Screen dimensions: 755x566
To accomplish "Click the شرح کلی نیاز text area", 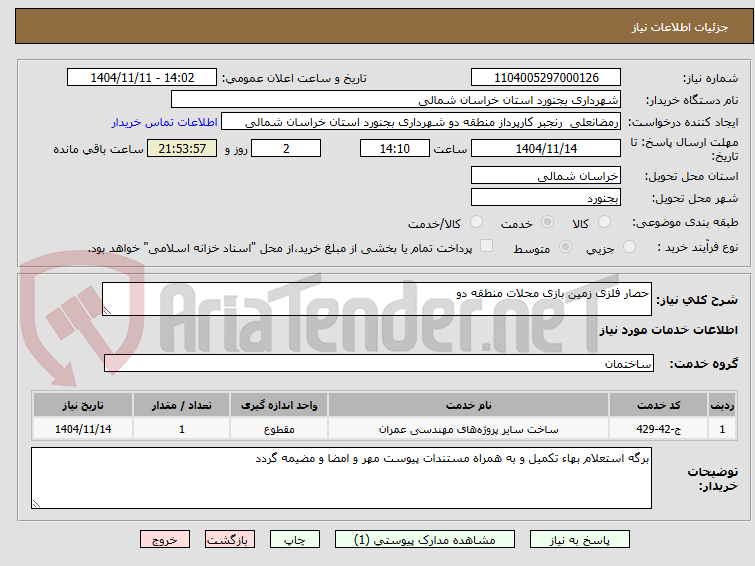I will click(377, 299).
